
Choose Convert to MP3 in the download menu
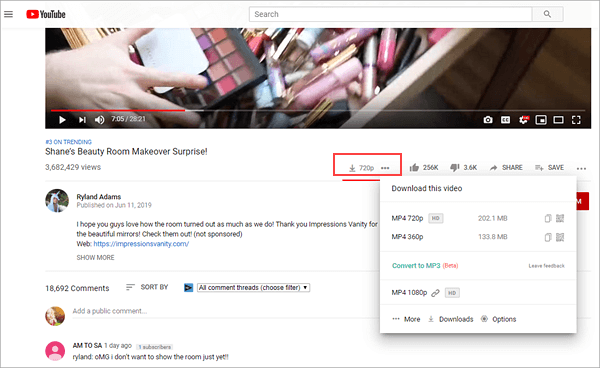tap(416, 265)
